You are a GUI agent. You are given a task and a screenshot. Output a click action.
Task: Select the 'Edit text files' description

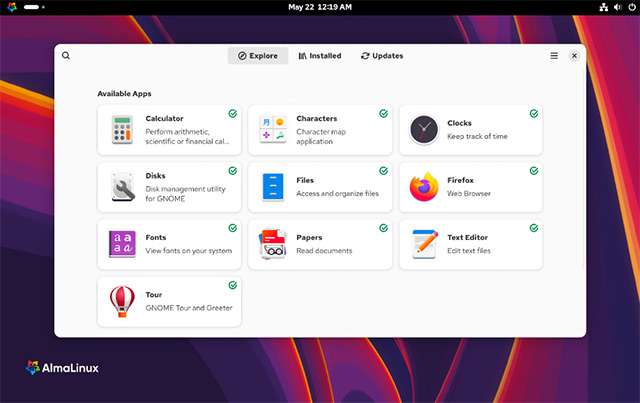(469, 251)
